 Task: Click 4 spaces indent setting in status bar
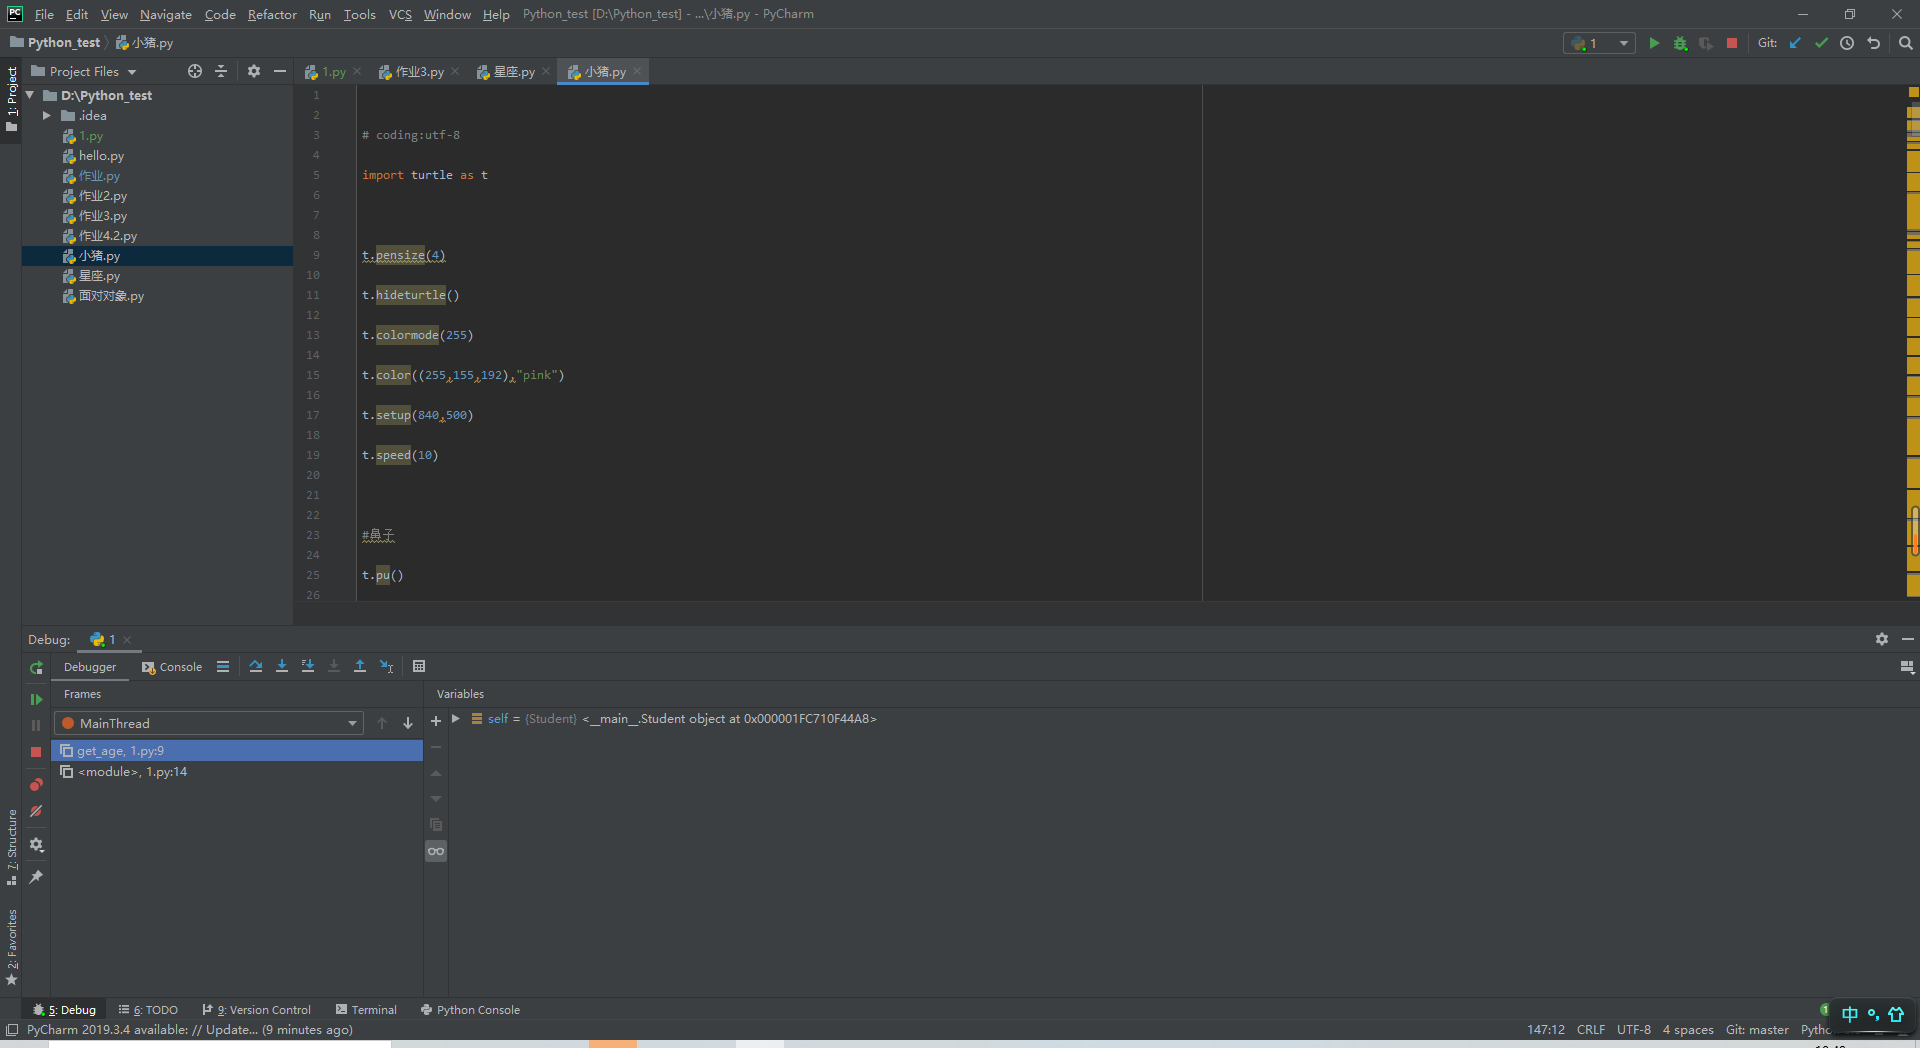1688,1030
